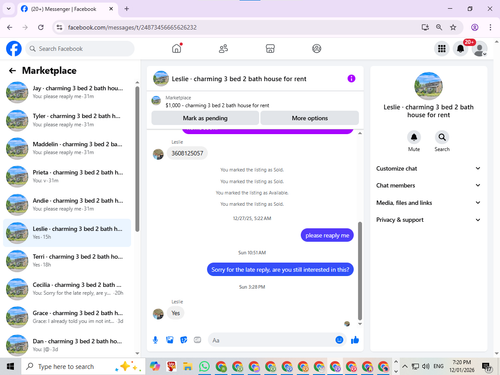Reload the page in the browser
The width and height of the screenshot is (500, 375).
[x=41, y=27]
